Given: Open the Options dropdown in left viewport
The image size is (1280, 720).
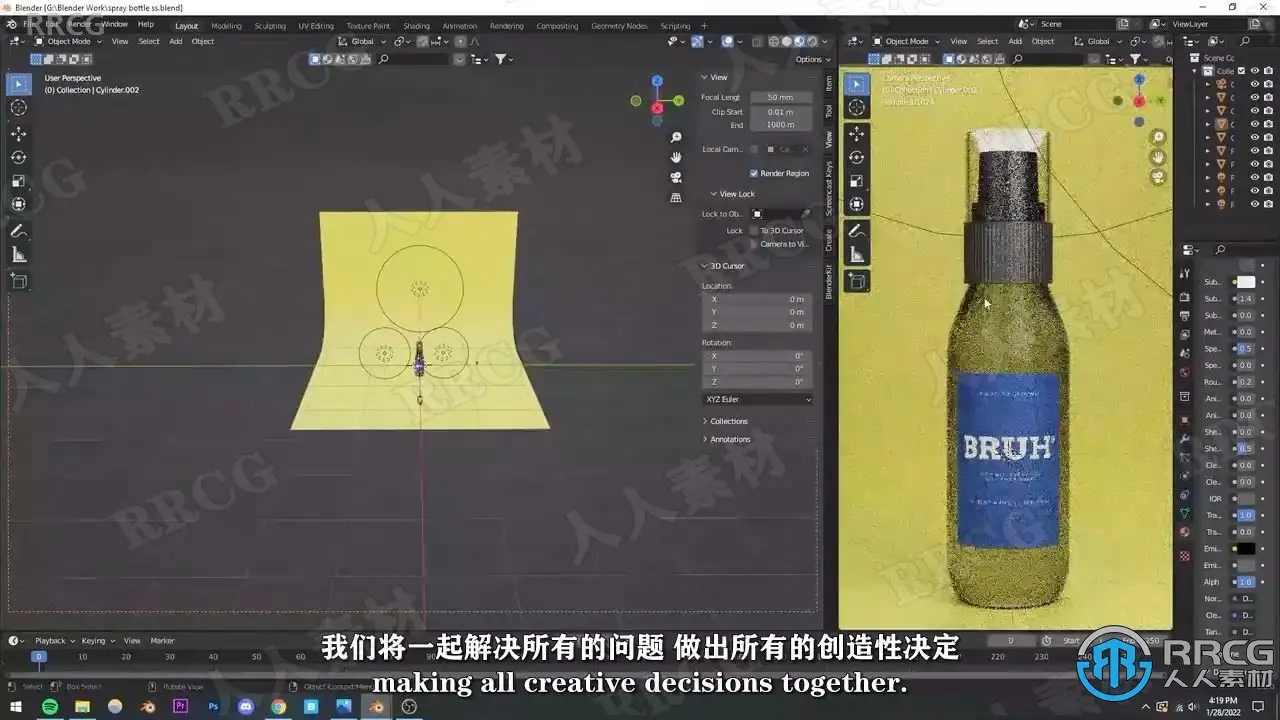Looking at the screenshot, I should [810, 59].
